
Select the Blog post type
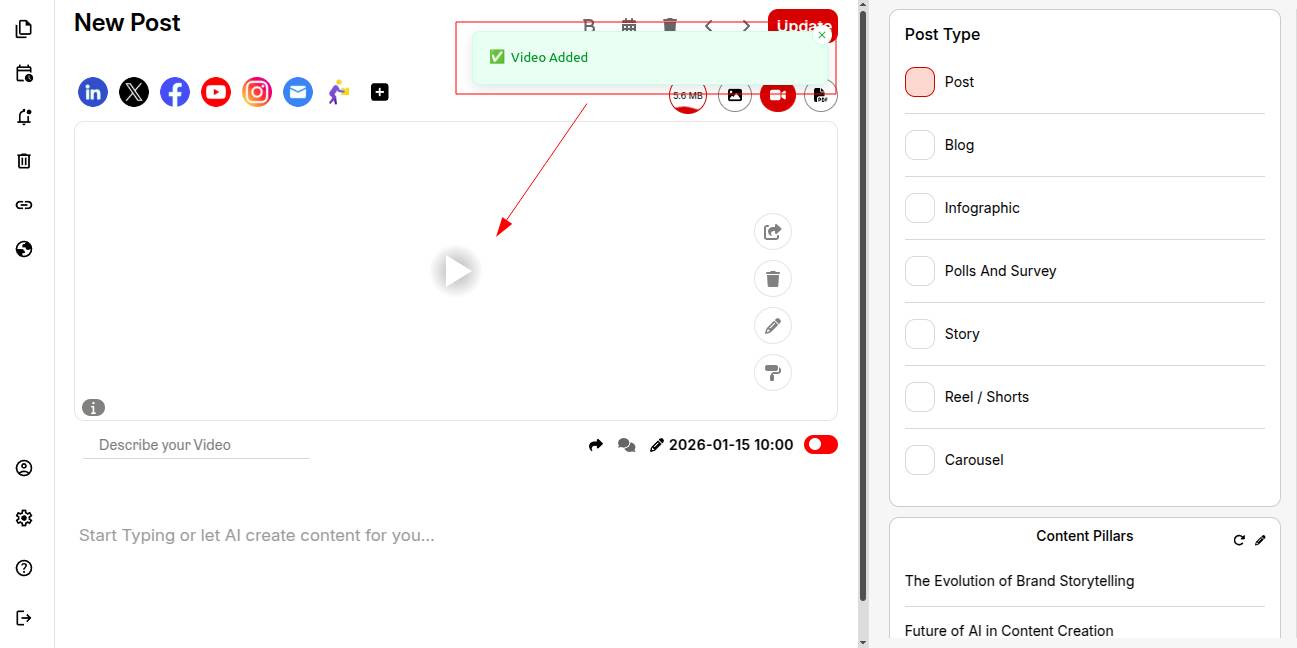tap(920, 145)
